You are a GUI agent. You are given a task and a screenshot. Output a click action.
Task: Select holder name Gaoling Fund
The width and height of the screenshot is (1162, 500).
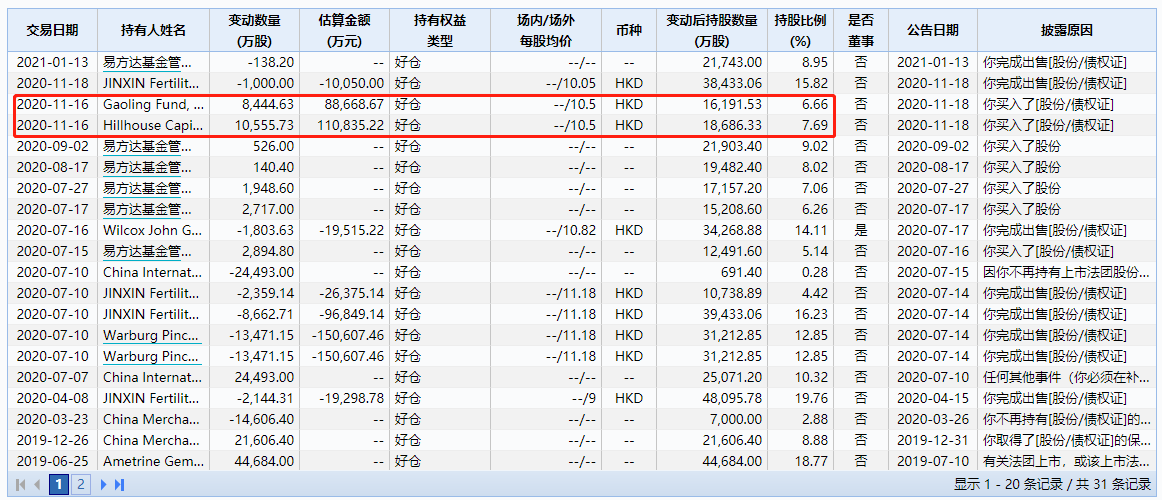pyautogui.click(x=152, y=104)
